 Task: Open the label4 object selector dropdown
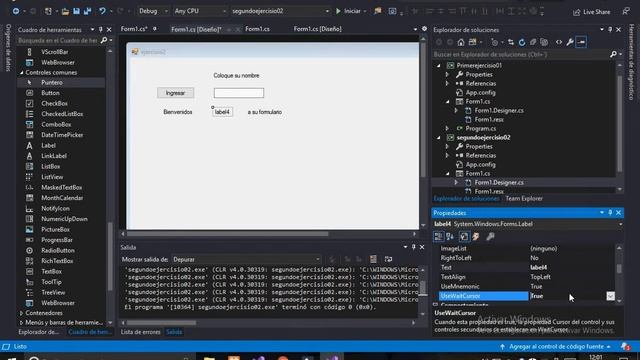tap(620, 224)
